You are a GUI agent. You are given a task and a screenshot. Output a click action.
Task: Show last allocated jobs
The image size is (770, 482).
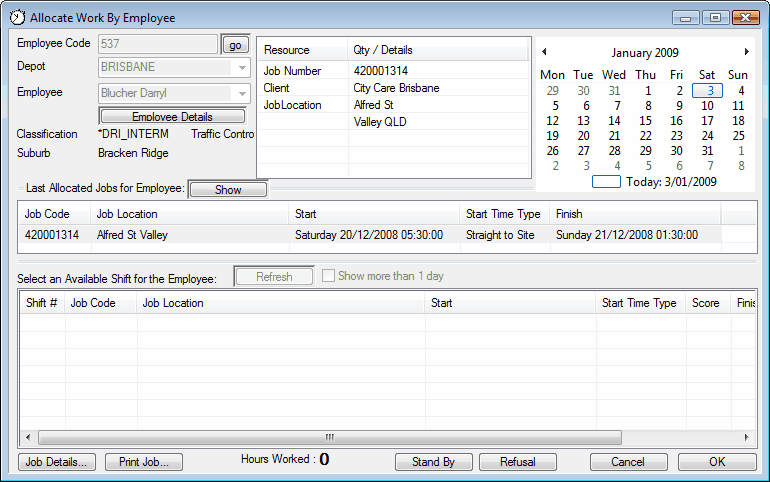click(x=228, y=190)
